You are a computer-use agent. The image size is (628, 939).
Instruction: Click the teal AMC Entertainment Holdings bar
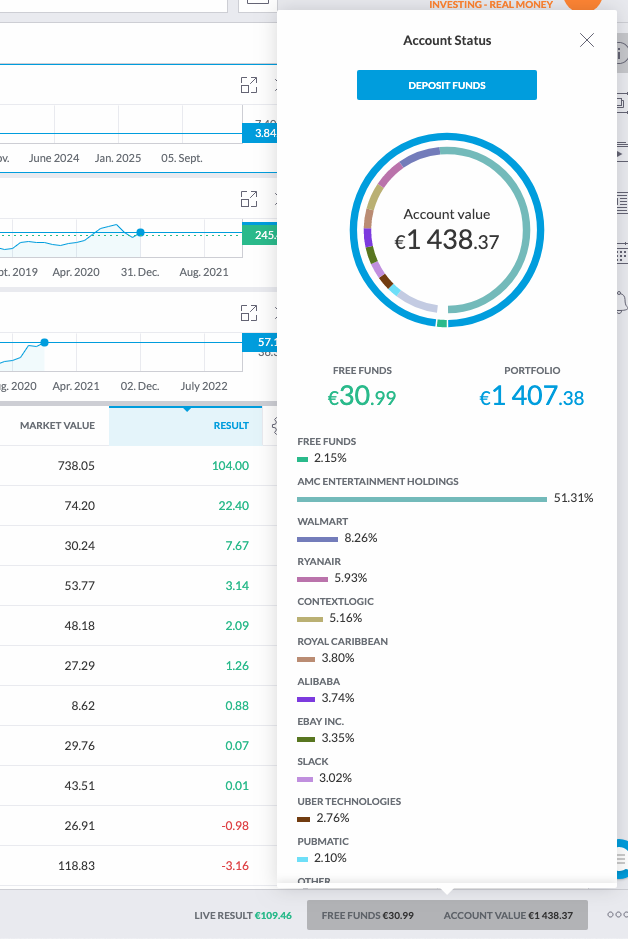pos(422,499)
